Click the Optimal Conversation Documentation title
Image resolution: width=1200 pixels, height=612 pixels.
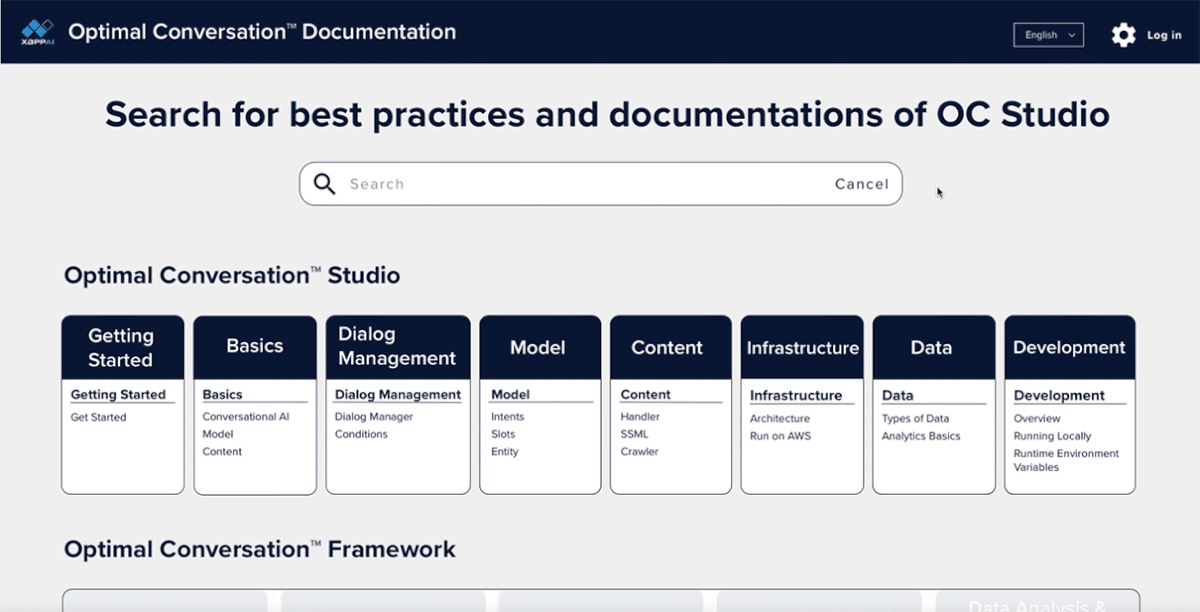point(262,32)
